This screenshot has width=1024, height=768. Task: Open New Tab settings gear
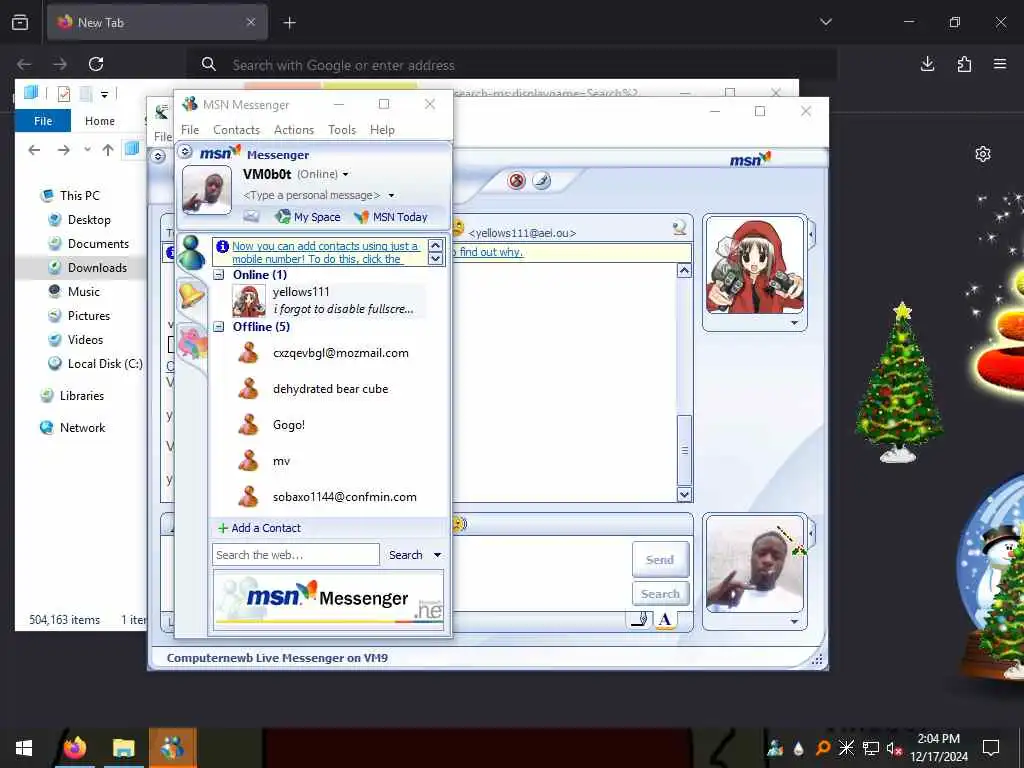pos(983,154)
